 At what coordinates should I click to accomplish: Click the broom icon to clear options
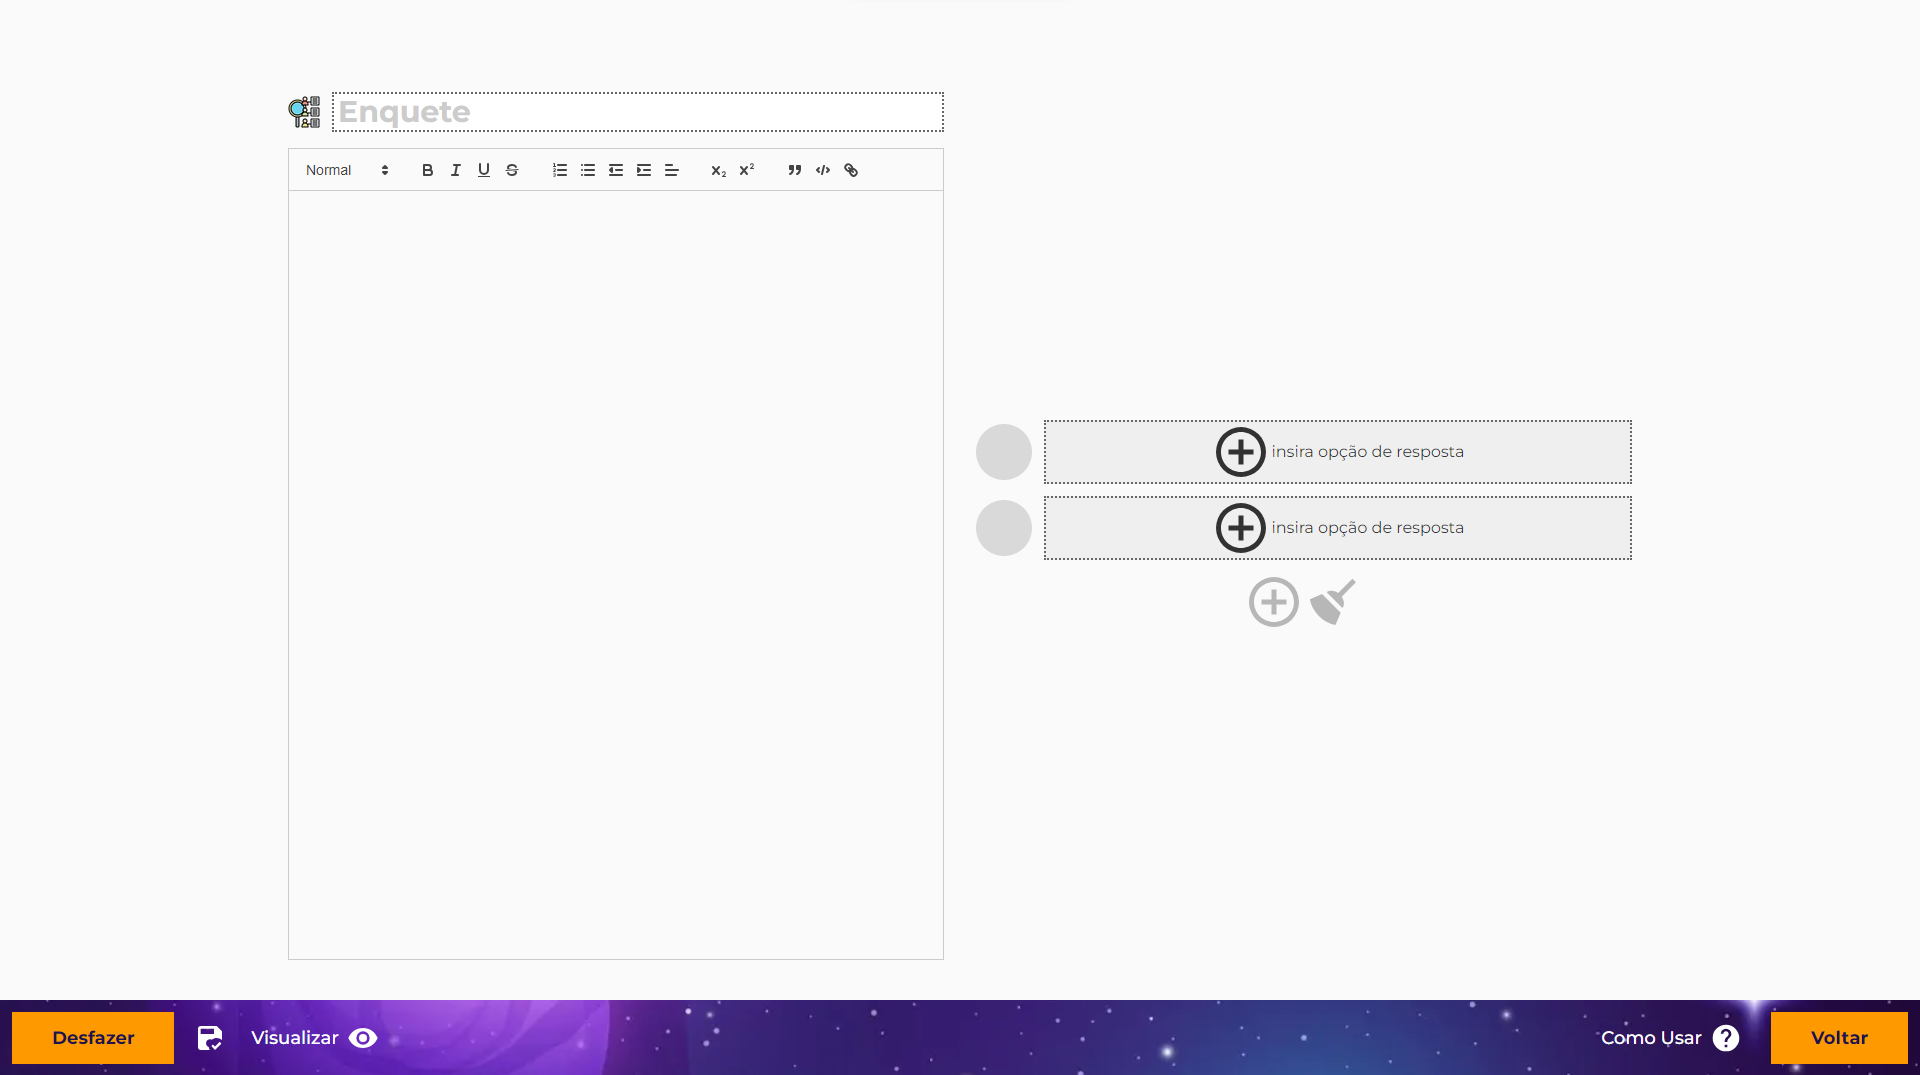[x=1332, y=602]
